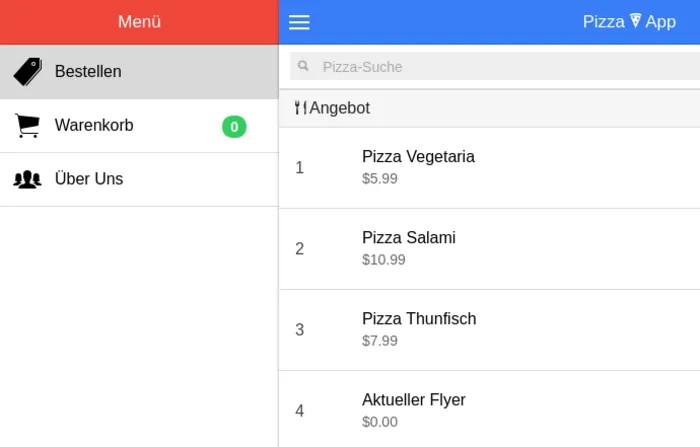This screenshot has width=700, height=447.
Task: Click the fork and knife Angebot icon
Action: pyautogui.click(x=300, y=108)
